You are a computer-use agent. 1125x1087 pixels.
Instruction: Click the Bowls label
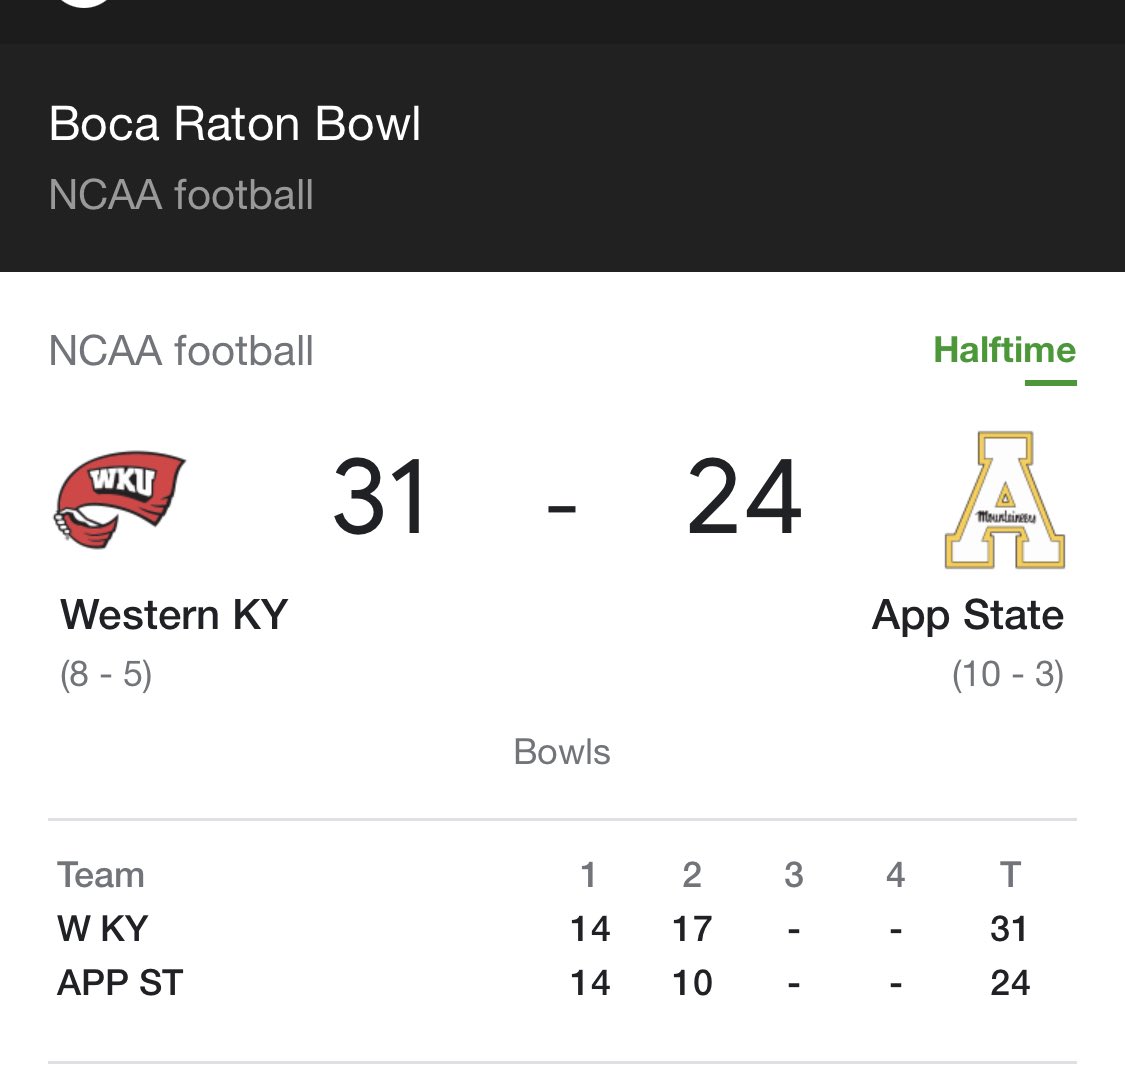562,752
